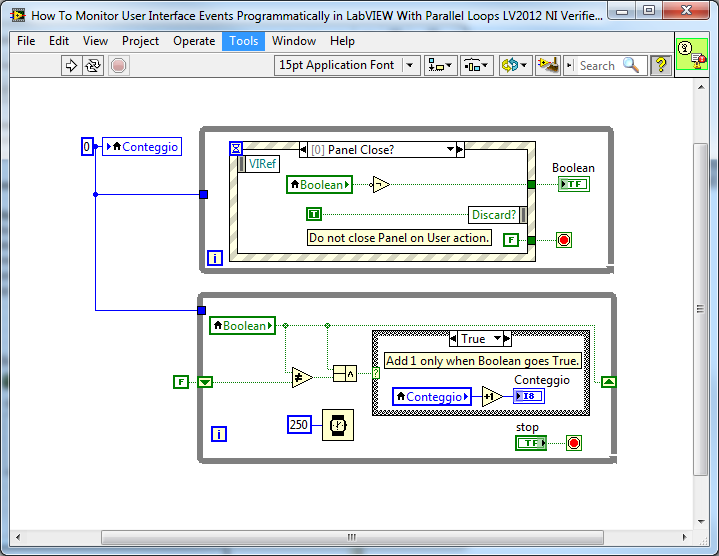Open the Edit menu

point(59,41)
